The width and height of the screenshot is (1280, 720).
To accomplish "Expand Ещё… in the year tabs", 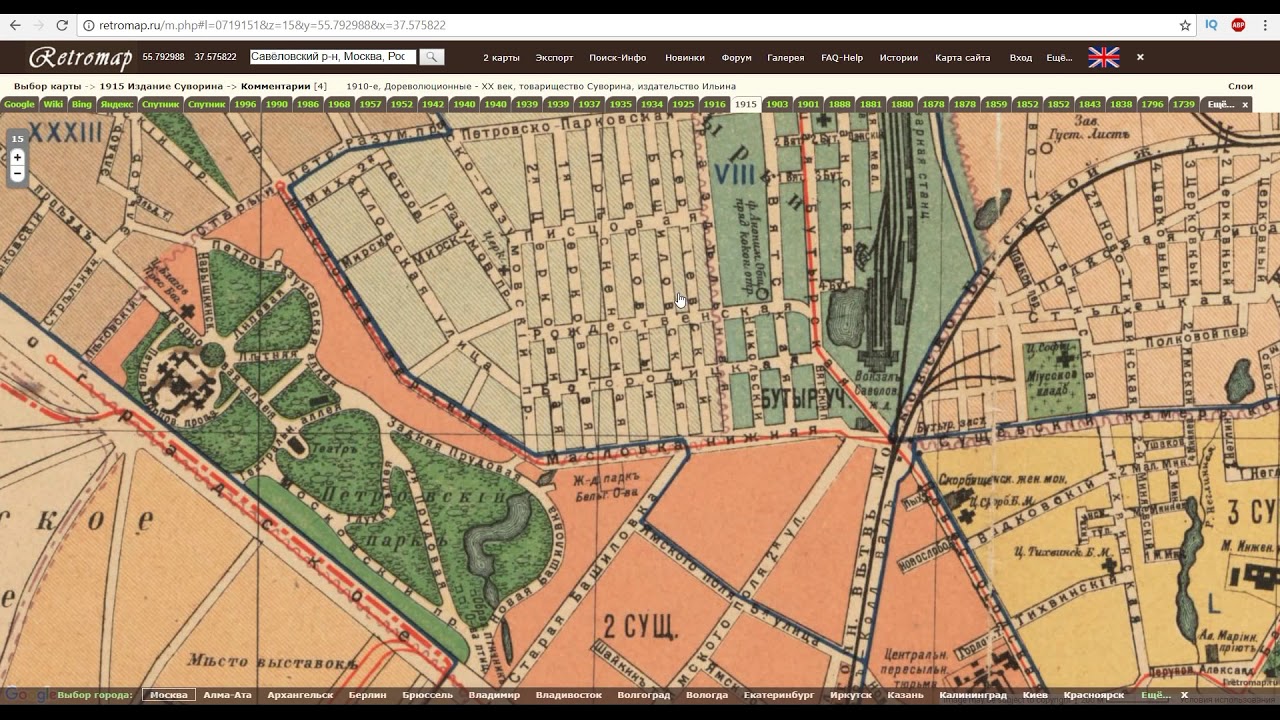I will 1219,104.
